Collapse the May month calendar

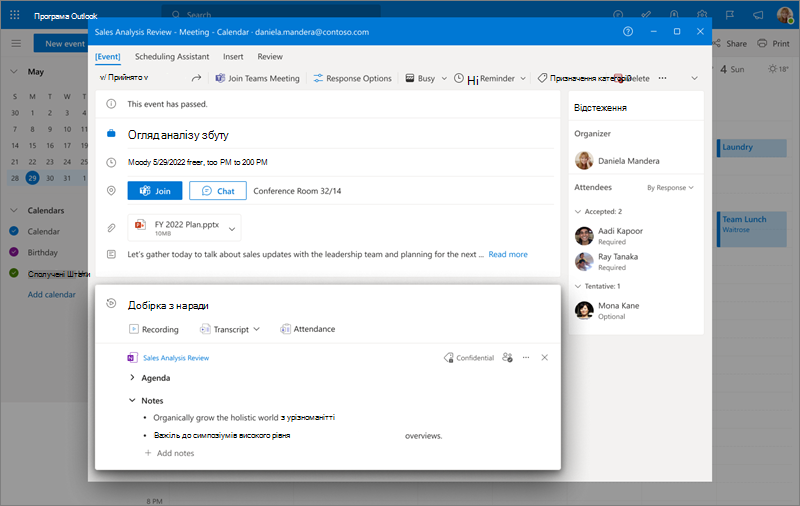coord(14,71)
